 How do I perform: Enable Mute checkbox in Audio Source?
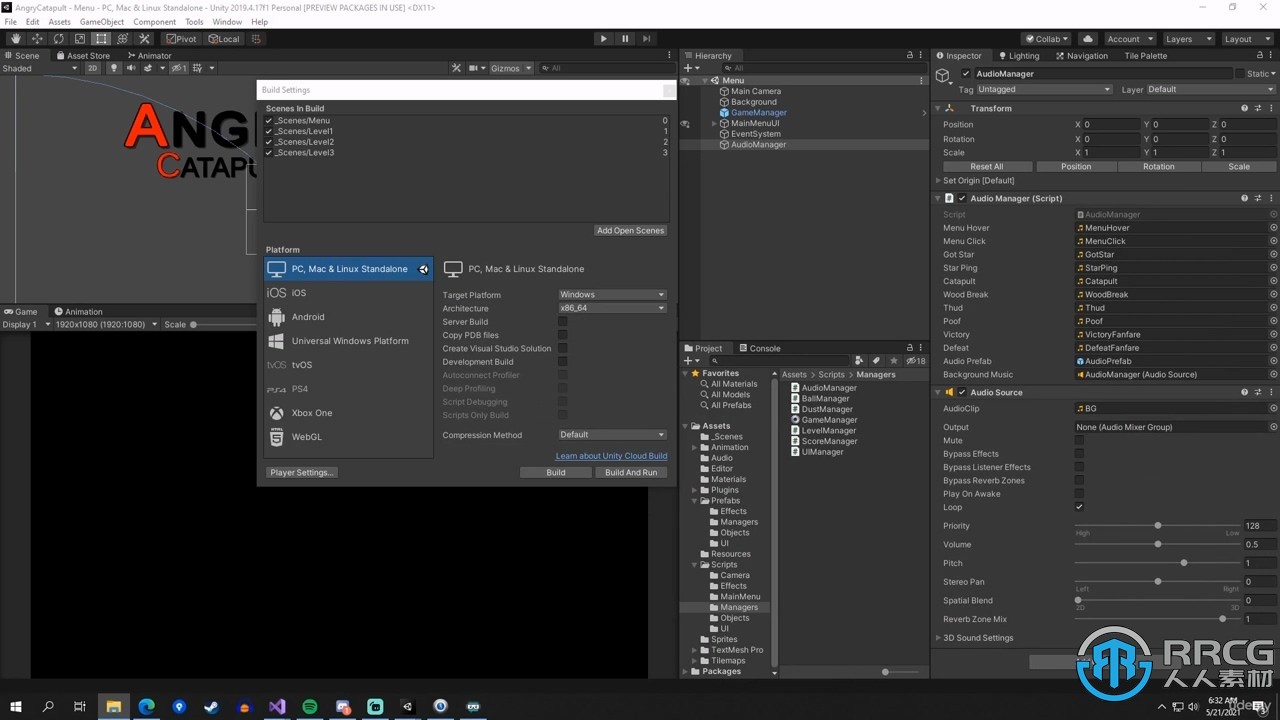pyautogui.click(x=1079, y=440)
